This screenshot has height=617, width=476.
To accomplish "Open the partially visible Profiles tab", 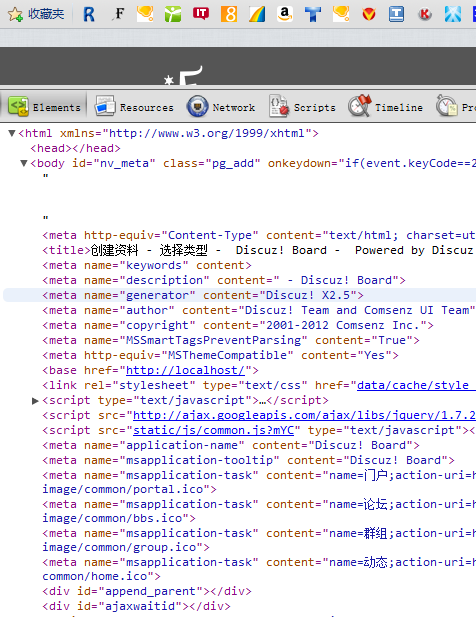I will (x=456, y=107).
